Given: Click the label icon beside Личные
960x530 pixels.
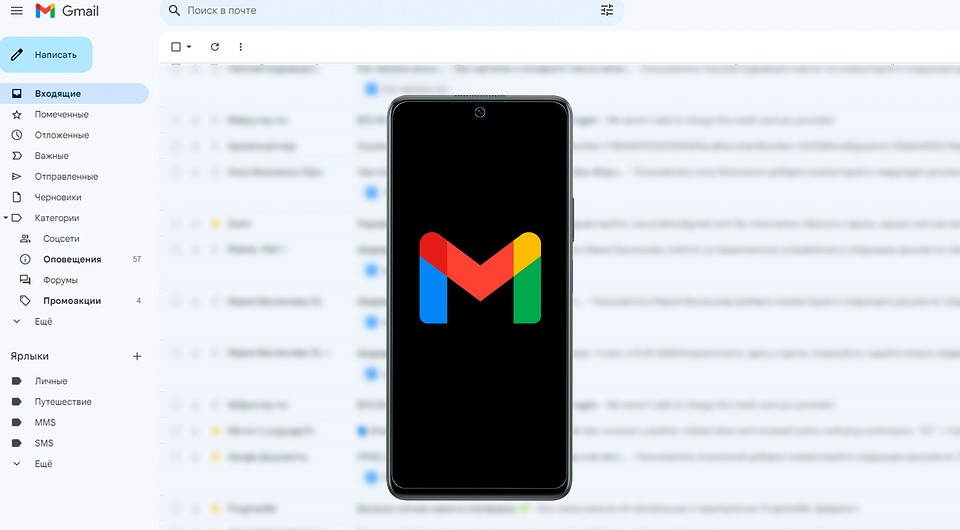Looking at the screenshot, I should (17, 381).
